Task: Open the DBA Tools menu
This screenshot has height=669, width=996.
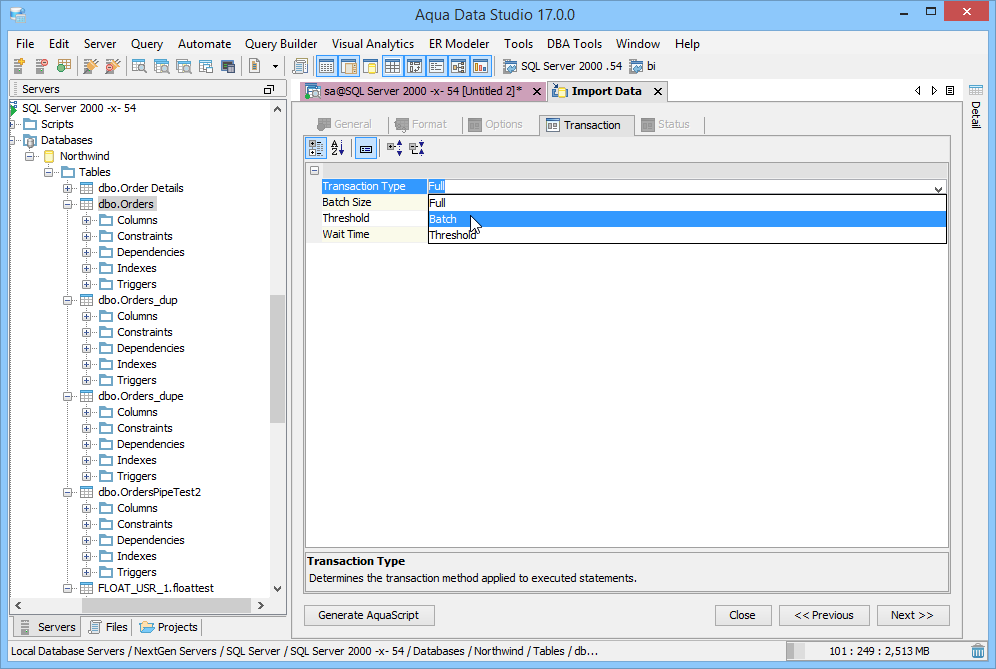Action: click(574, 44)
